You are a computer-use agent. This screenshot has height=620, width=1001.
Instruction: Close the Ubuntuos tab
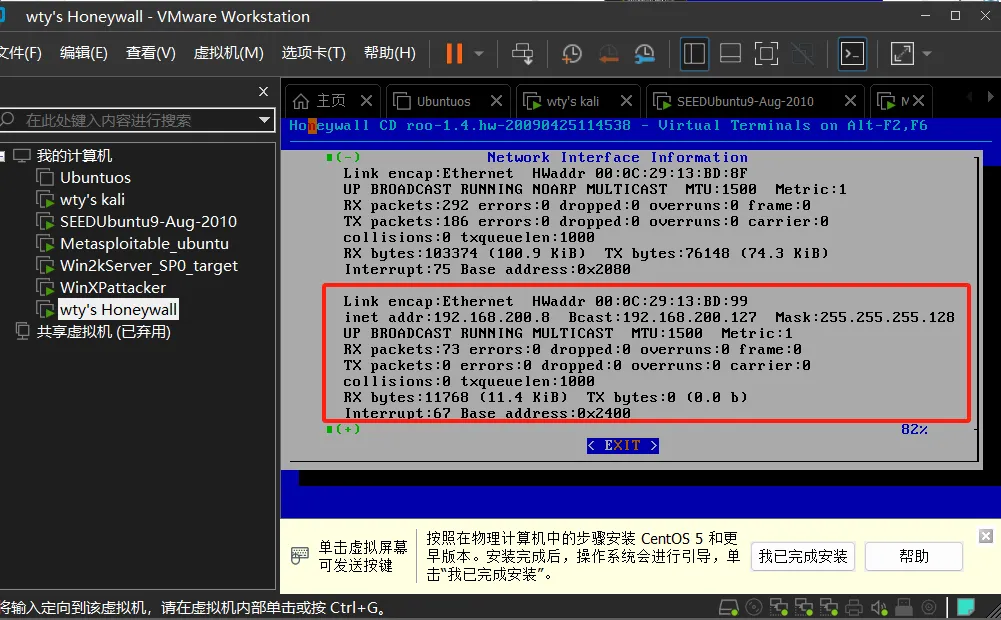[x=497, y=101]
